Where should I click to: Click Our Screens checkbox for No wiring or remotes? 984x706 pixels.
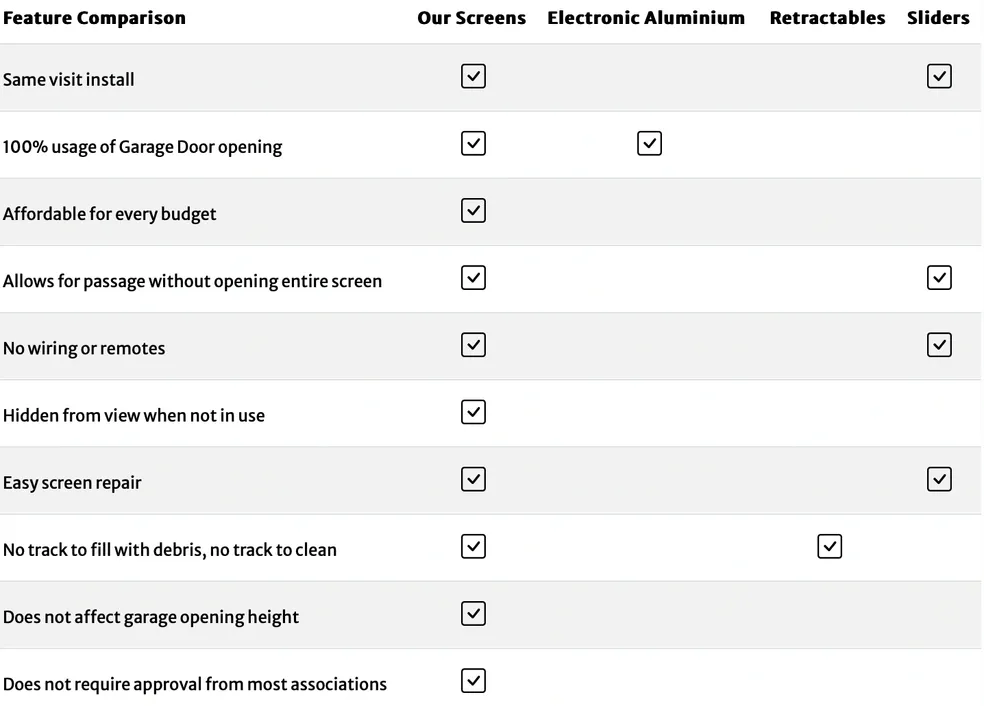[x=473, y=345]
